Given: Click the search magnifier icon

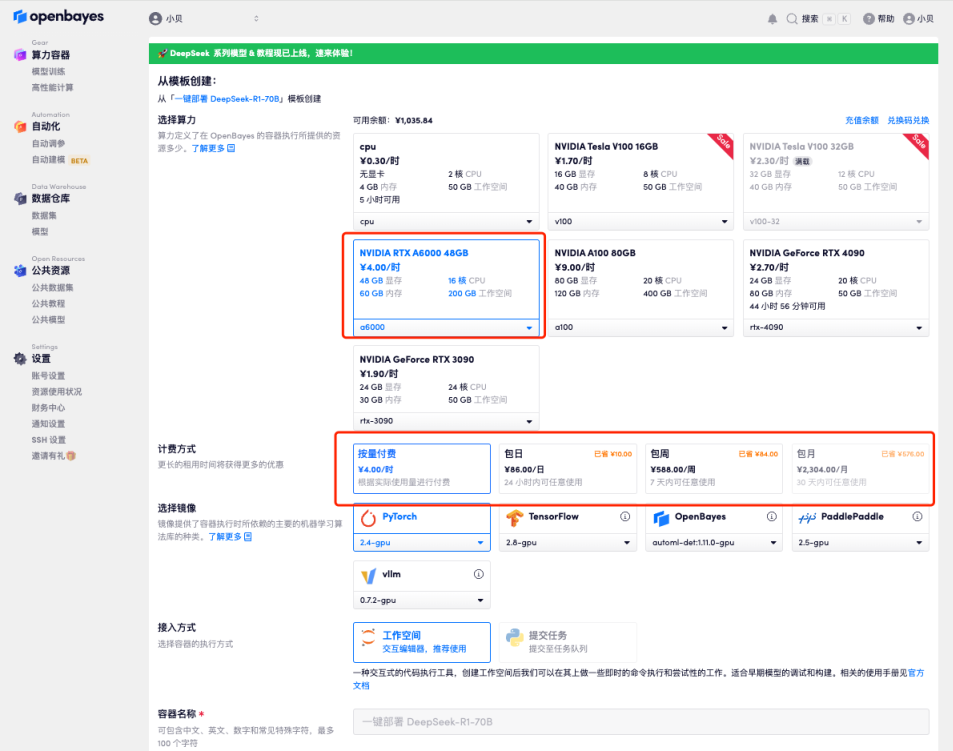Looking at the screenshot, I should coord(792,19).
